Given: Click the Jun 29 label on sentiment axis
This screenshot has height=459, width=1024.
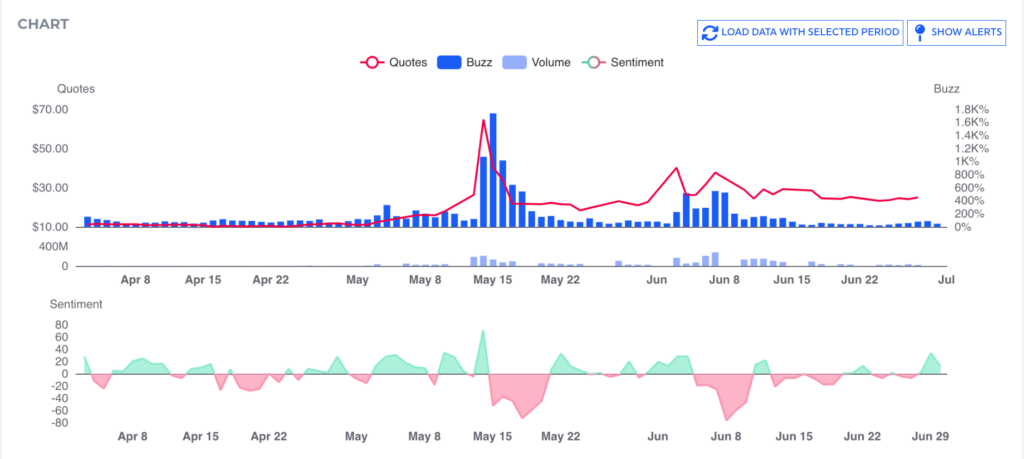Looking at the screenshot, I should coord(928,437).
